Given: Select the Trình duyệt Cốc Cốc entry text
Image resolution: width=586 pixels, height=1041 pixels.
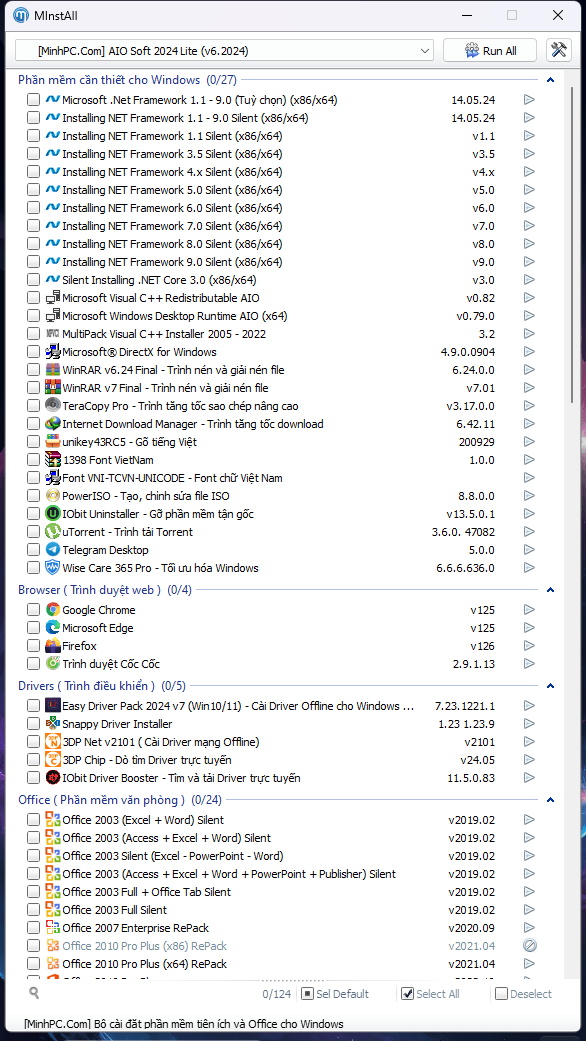Looking at the screenshot, I should tap(111, 663).
